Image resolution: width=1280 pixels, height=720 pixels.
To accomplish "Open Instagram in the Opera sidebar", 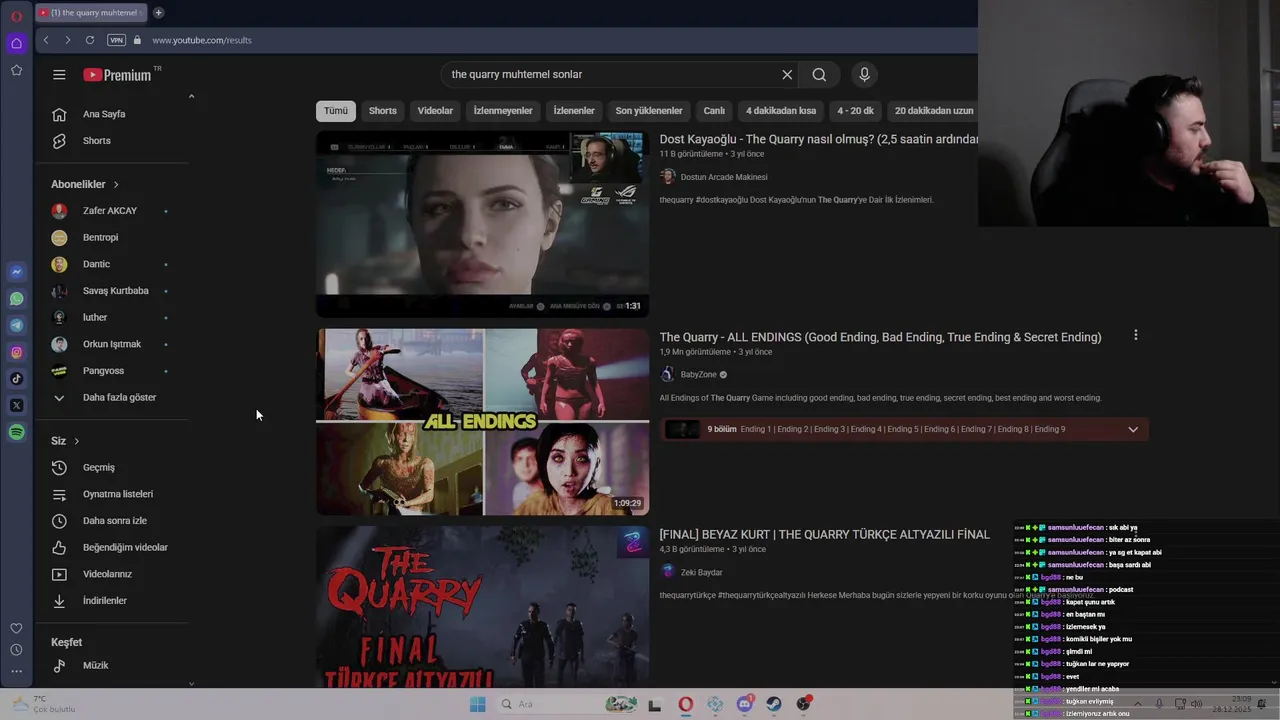I will 16,352.
